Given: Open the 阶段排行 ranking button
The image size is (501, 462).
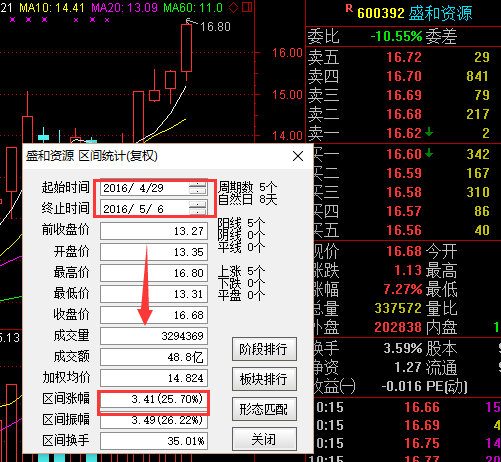Looking at the screenshot, I should (x=264, y=349).
